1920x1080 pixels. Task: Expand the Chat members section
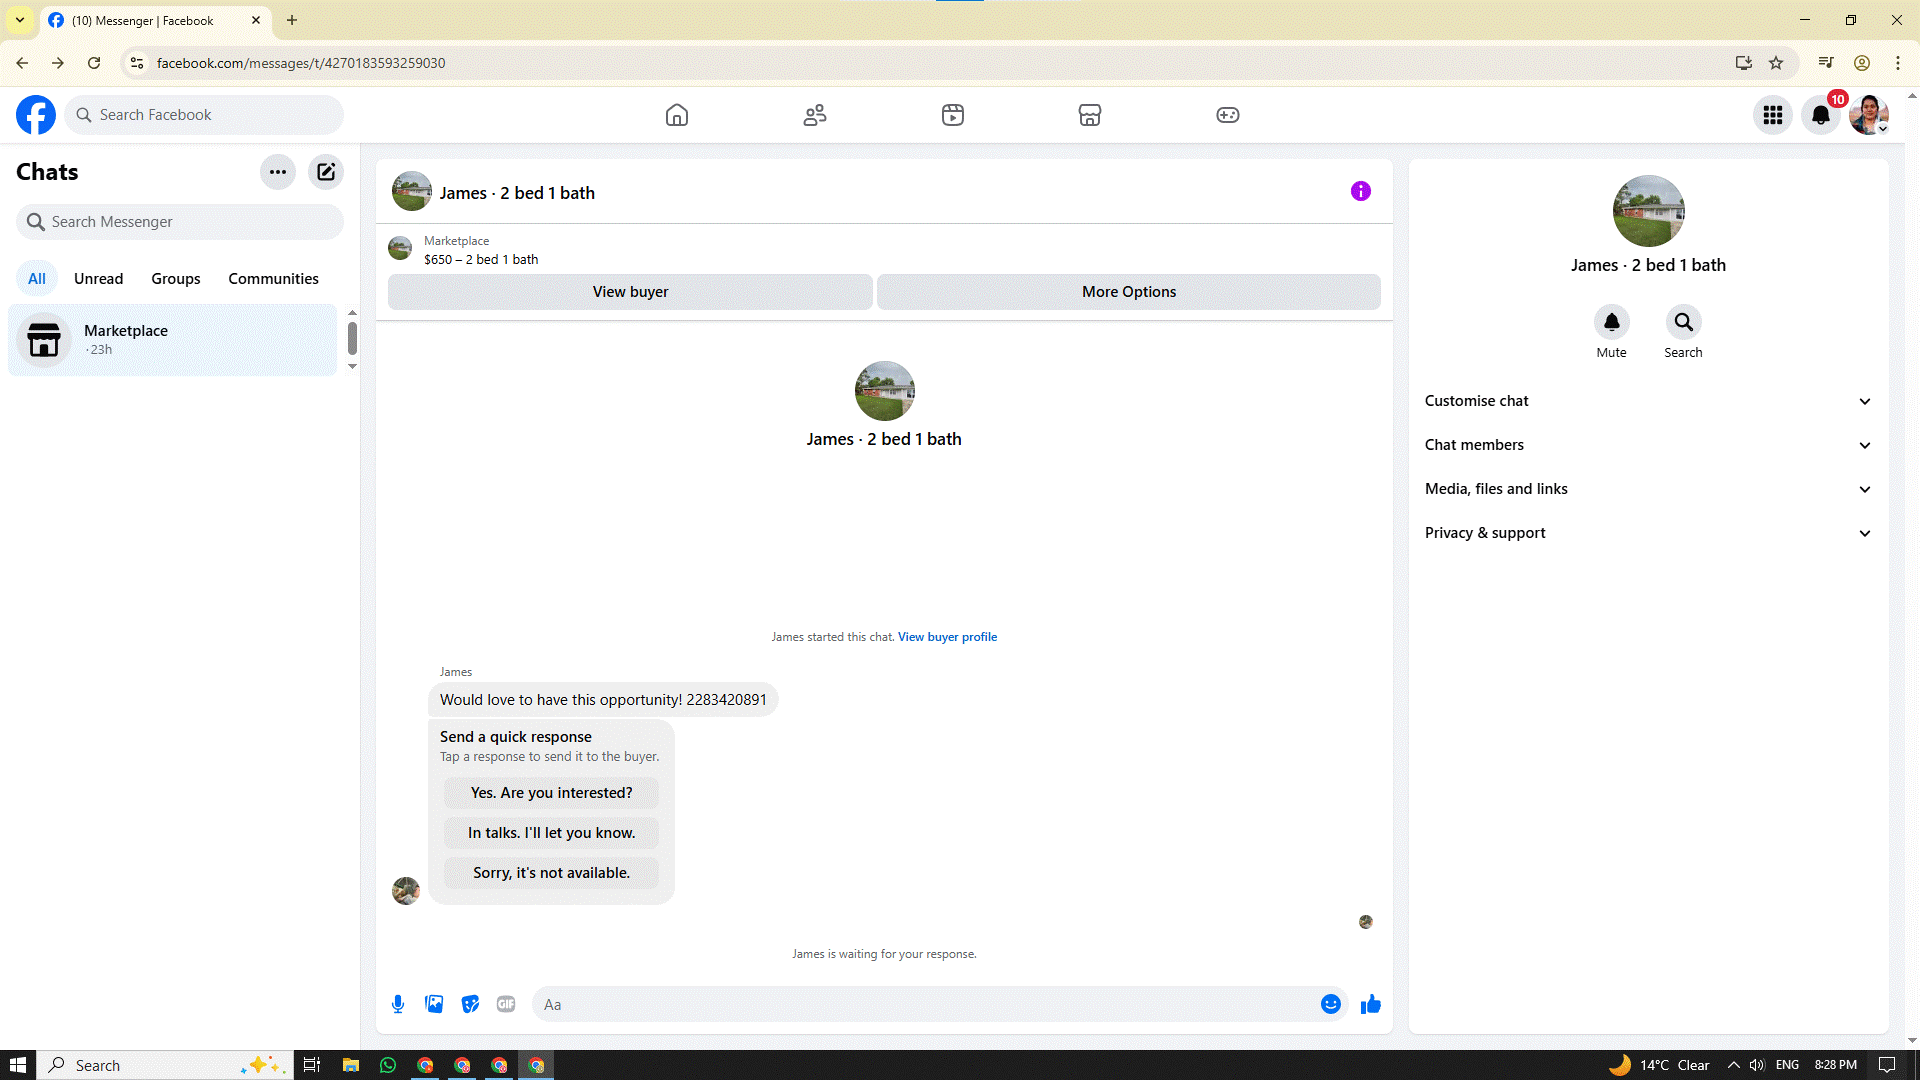click(x=1647, y=445)
